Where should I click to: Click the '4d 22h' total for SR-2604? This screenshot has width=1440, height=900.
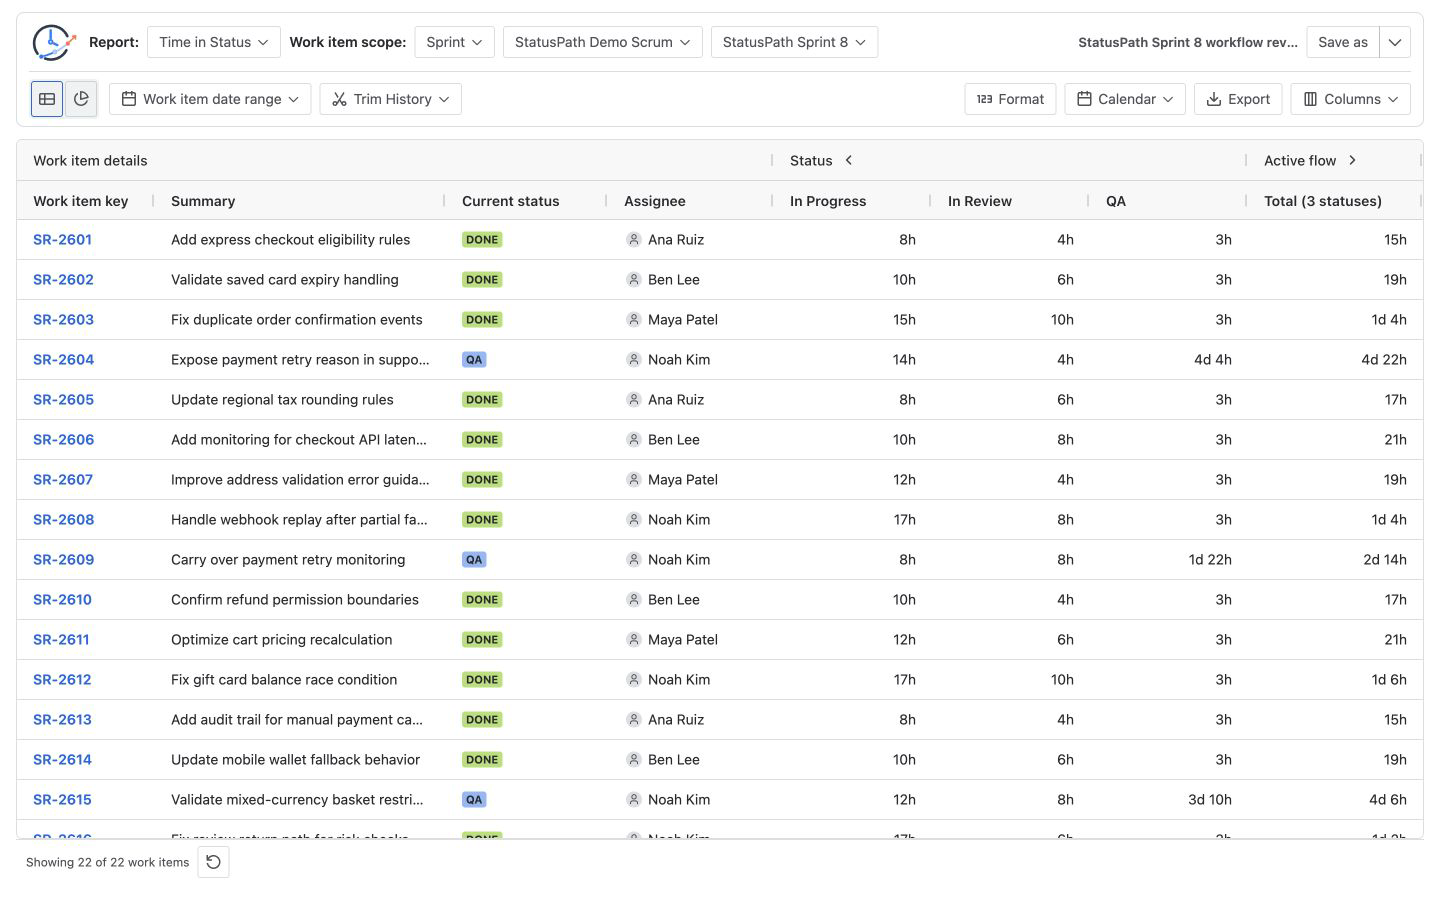(x=1384, y=360)
